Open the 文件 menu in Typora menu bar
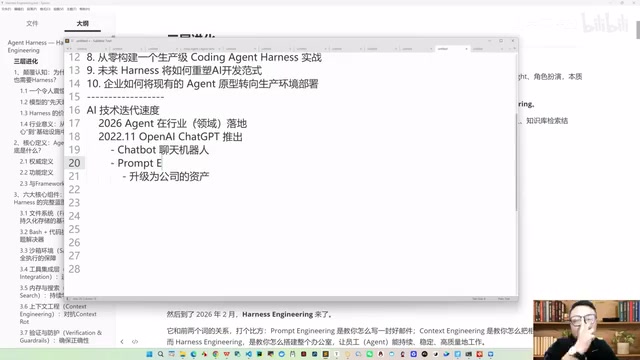 coord(6,9)
